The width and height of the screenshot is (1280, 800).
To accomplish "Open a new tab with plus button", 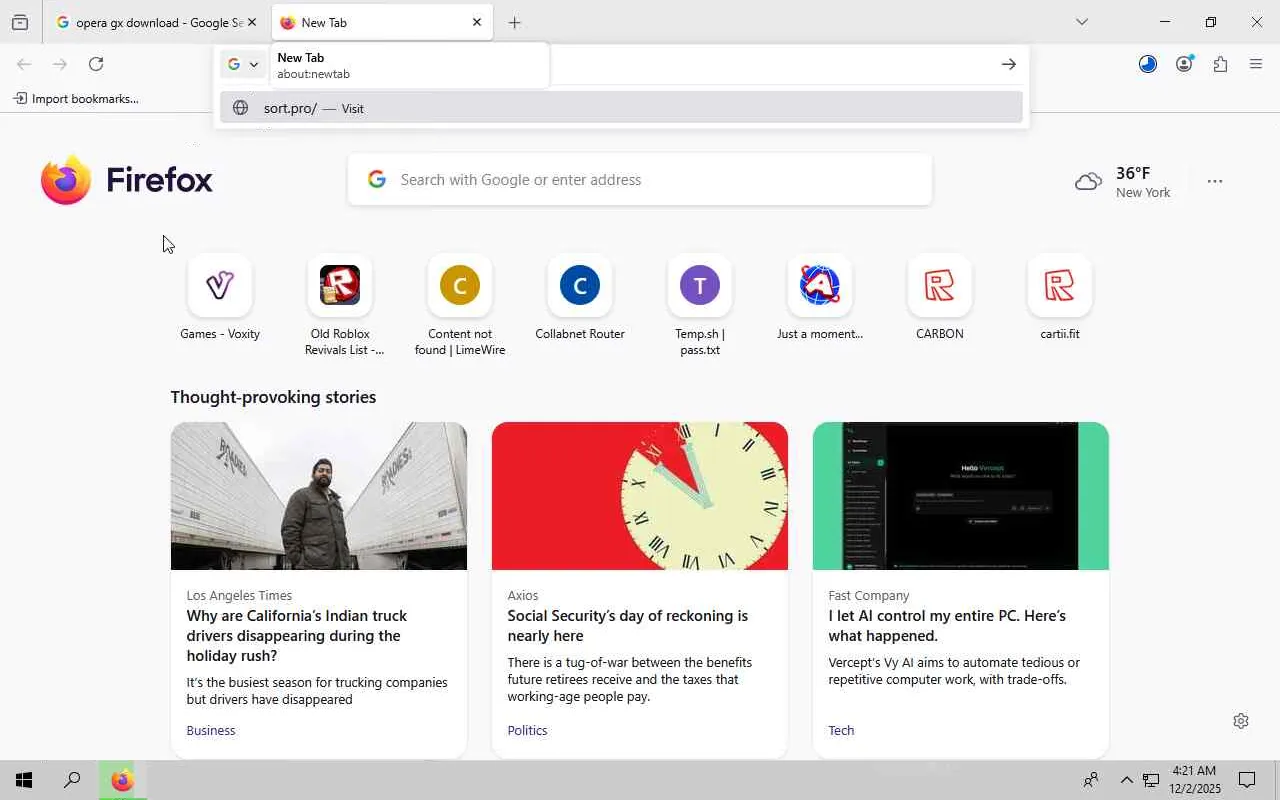I will [x=515, y=22].
